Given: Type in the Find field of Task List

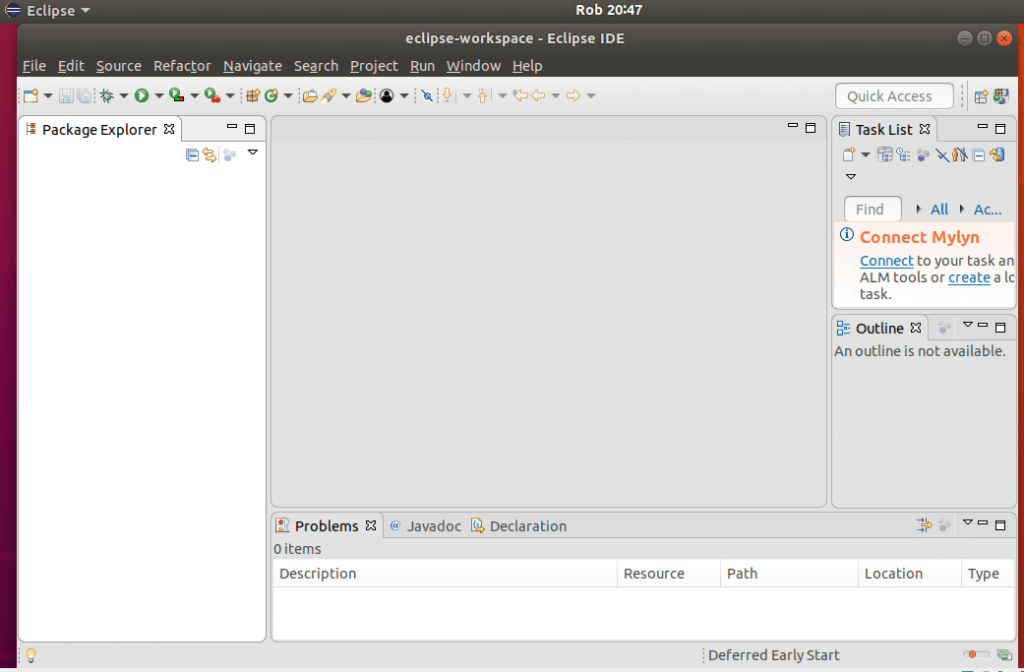Looking at the screenshot, I should (871, 209).
